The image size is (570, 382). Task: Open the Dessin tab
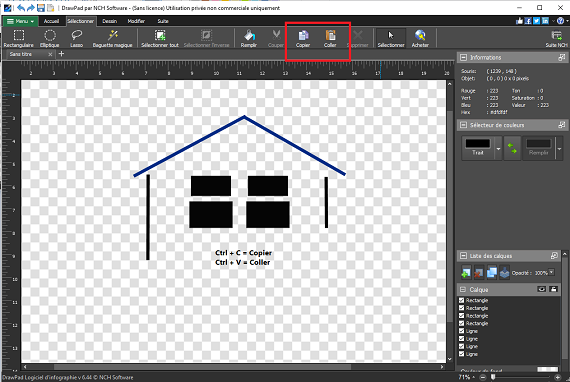pos(109,21)
